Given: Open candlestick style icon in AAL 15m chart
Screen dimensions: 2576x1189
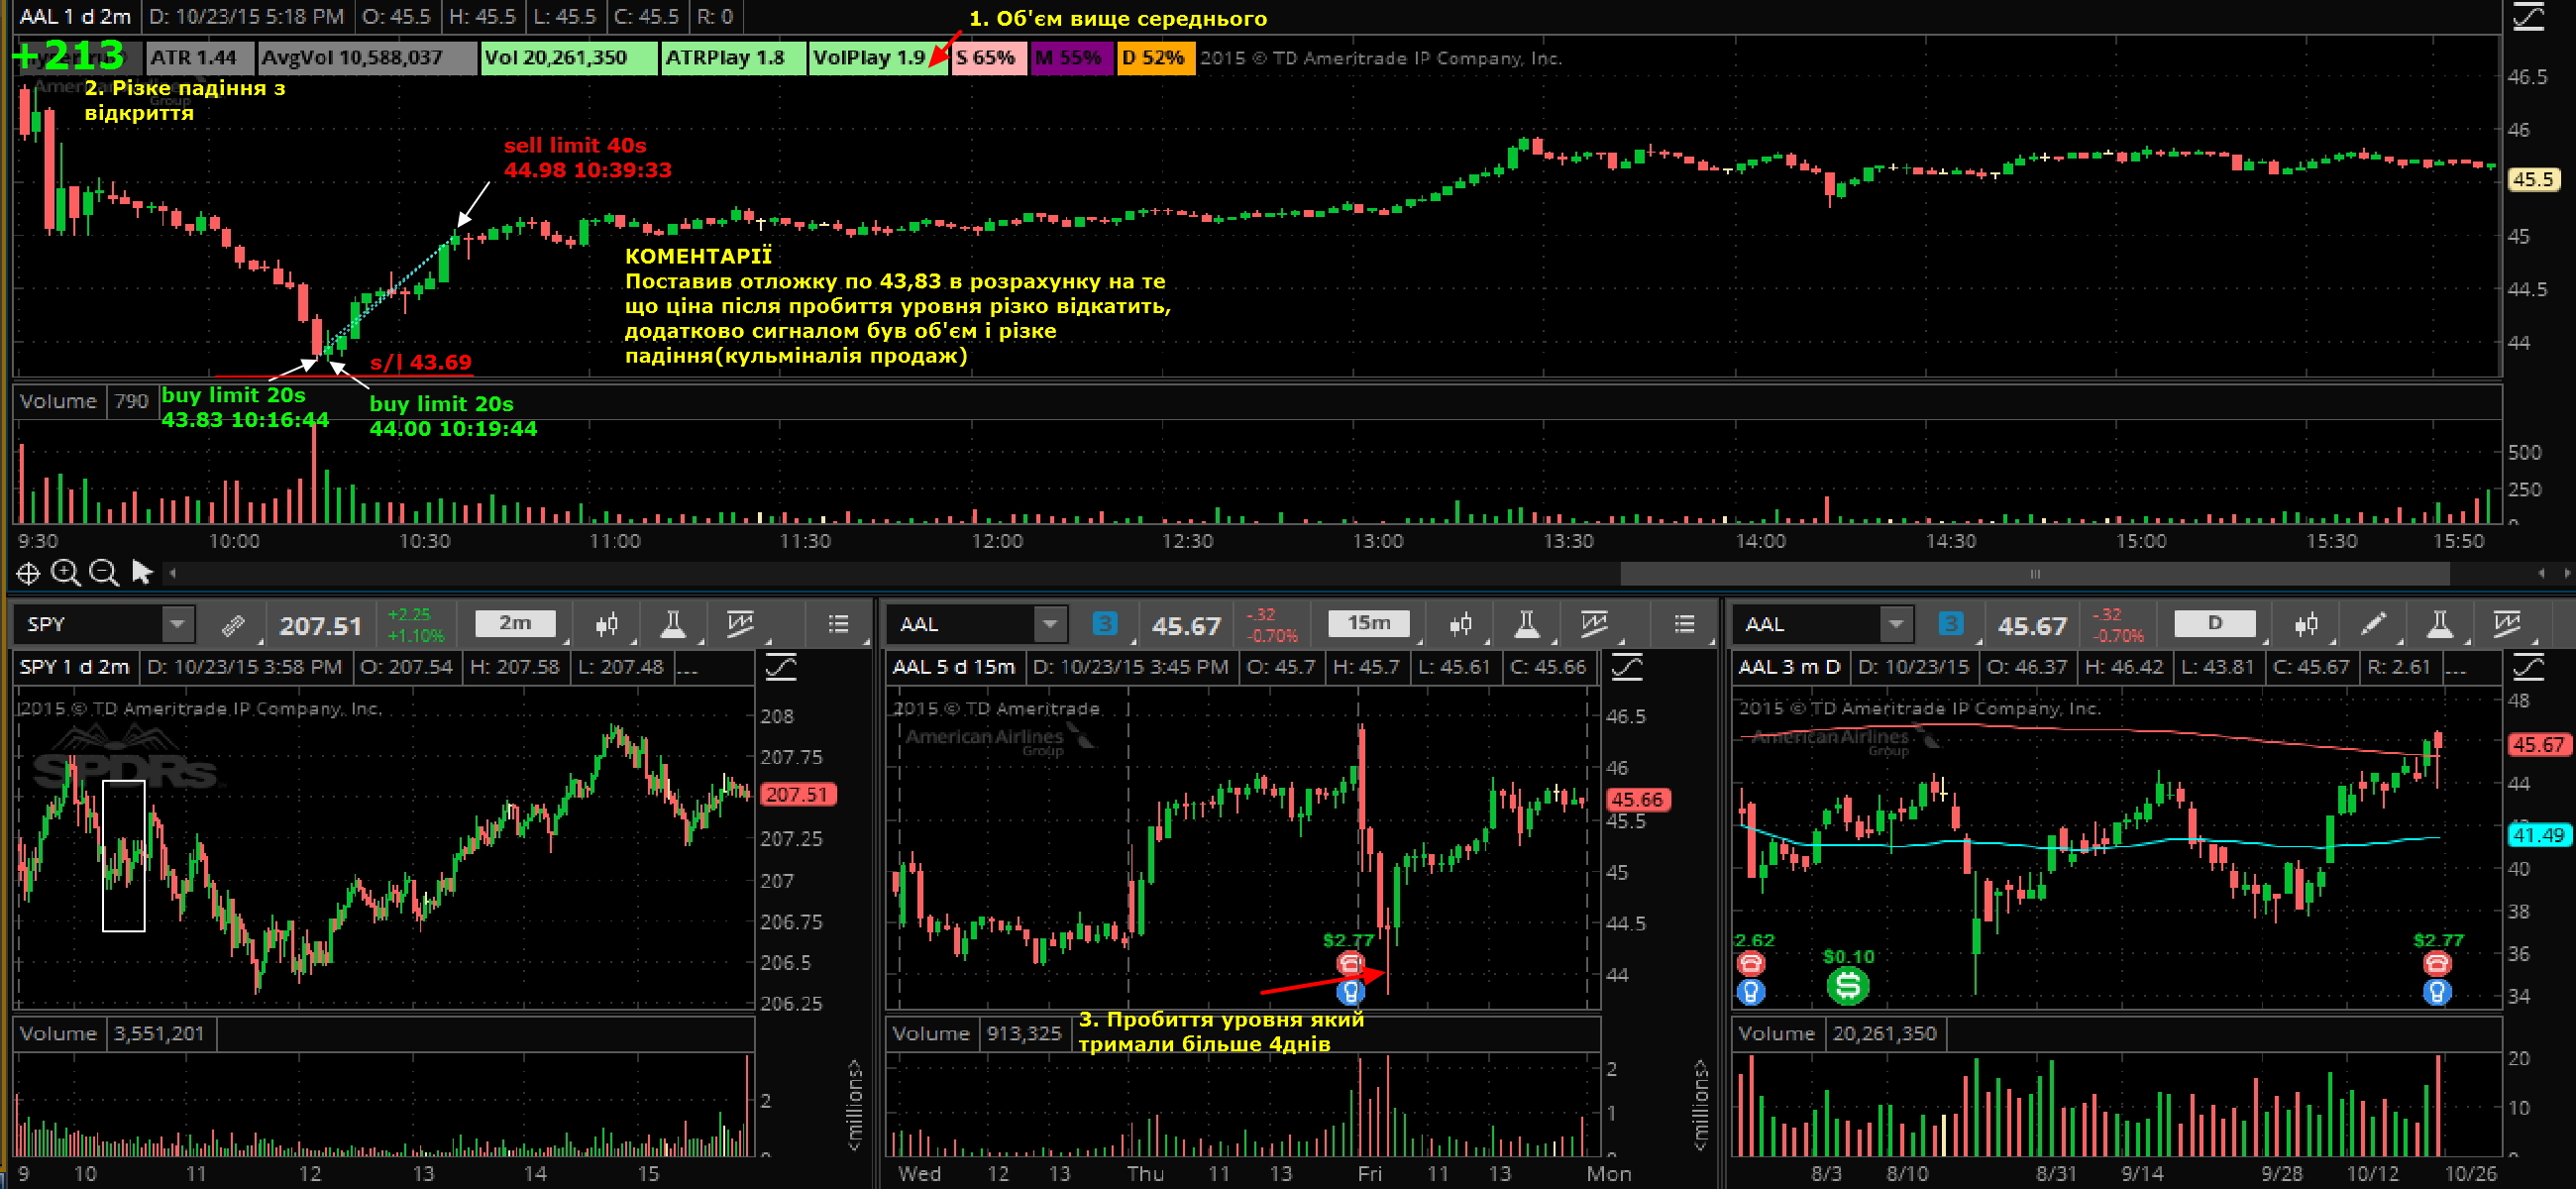Looking at the screenshot, I should point(1460,625).
